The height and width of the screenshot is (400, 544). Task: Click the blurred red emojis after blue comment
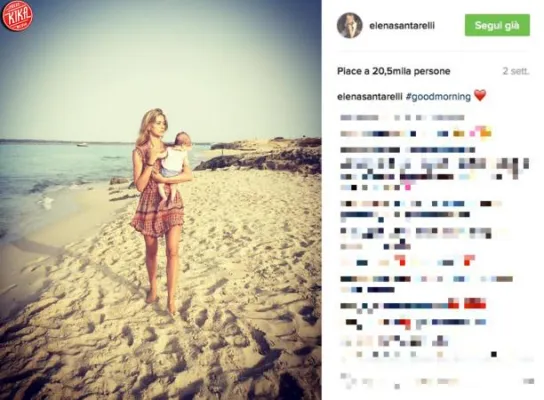click(x=467, y=304)
